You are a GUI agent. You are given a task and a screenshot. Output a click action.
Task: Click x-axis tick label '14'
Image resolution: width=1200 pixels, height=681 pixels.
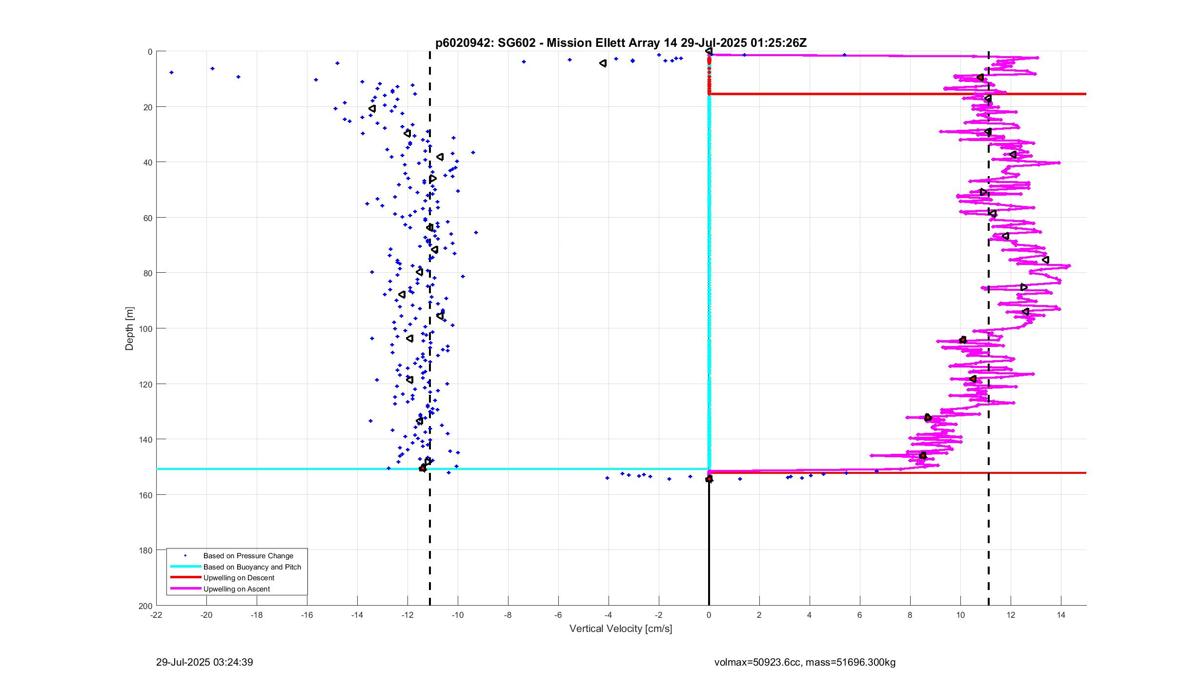[1061, 615]
